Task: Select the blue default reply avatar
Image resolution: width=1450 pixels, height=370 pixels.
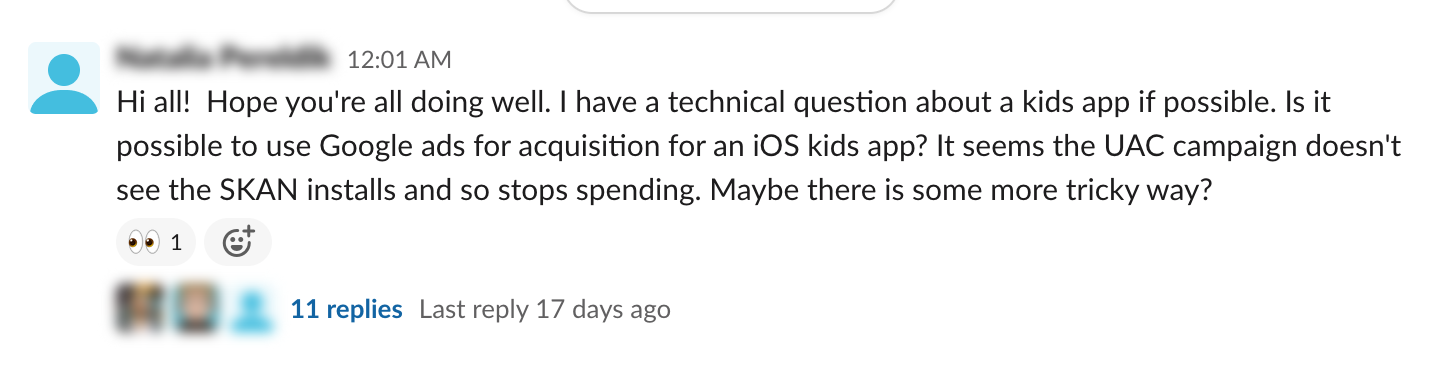Action: pyautogui.click(x=253, y=309)
